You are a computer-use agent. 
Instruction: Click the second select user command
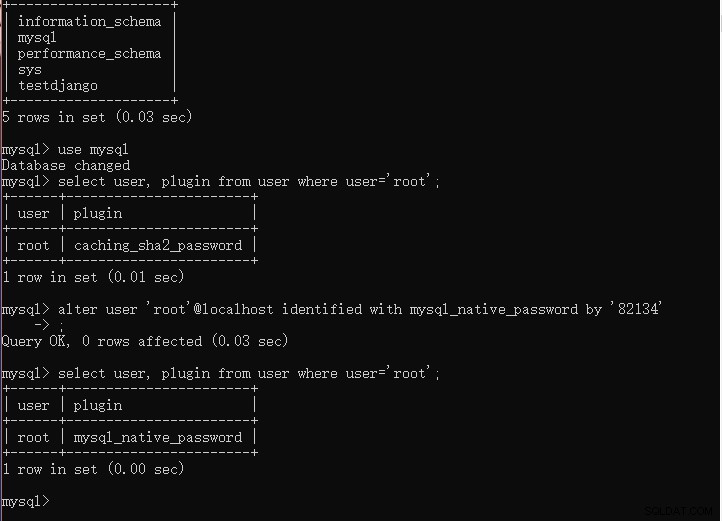(x=249, y=373)
